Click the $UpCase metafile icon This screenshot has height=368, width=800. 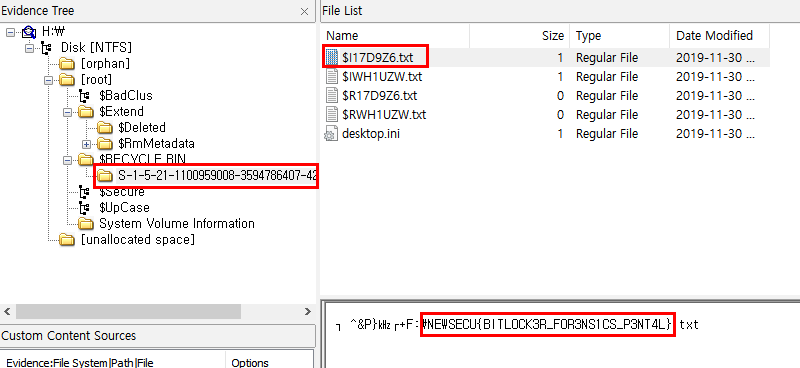[x=85, y=208]
